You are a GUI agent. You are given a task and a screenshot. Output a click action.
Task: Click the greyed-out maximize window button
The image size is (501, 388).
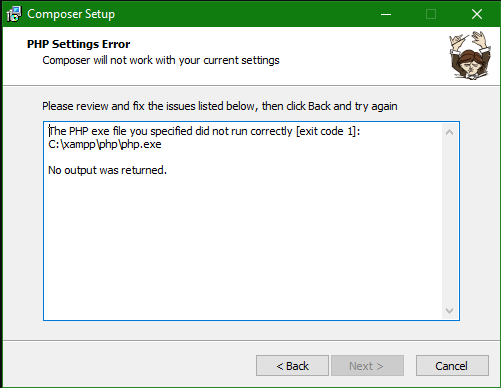point(431,14)
